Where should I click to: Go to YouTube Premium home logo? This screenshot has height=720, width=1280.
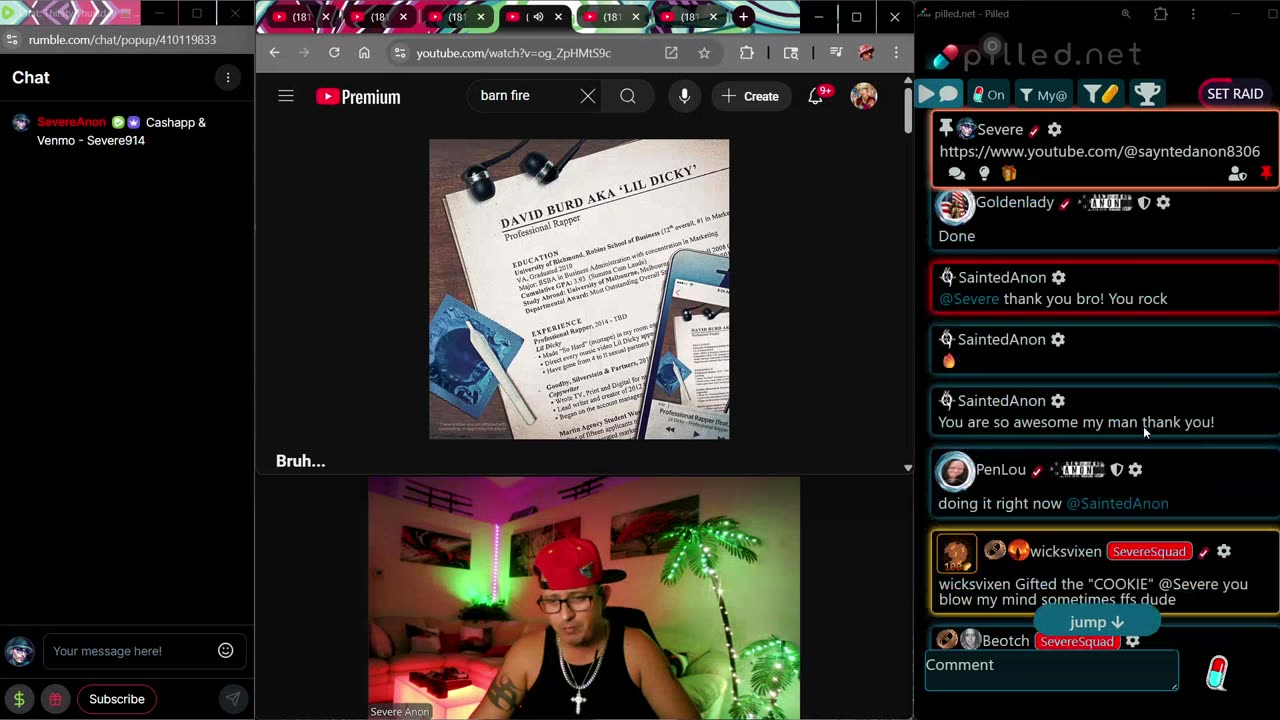click(358, 97)
